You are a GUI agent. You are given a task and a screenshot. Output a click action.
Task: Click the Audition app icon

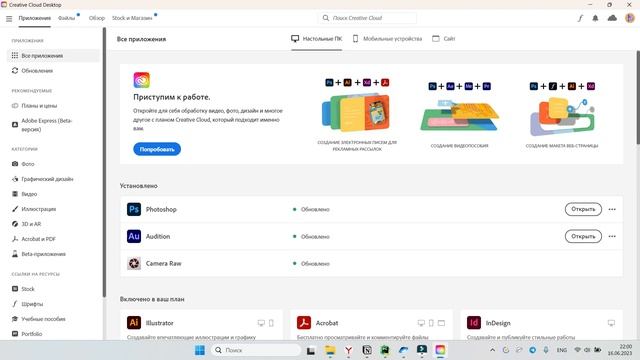point(134,236)
